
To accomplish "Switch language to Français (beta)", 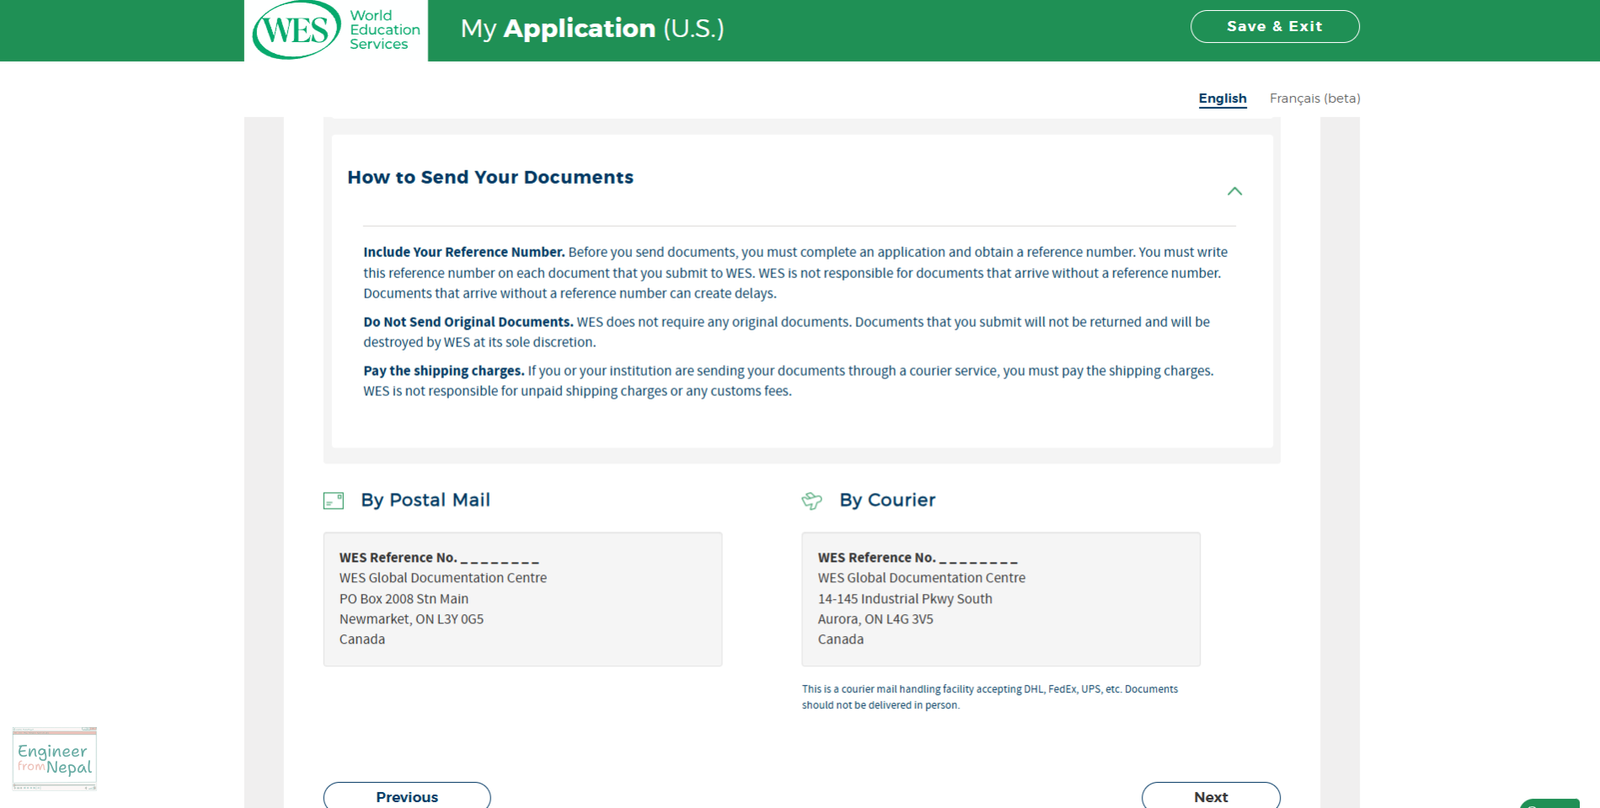I will click(1314, 98).
